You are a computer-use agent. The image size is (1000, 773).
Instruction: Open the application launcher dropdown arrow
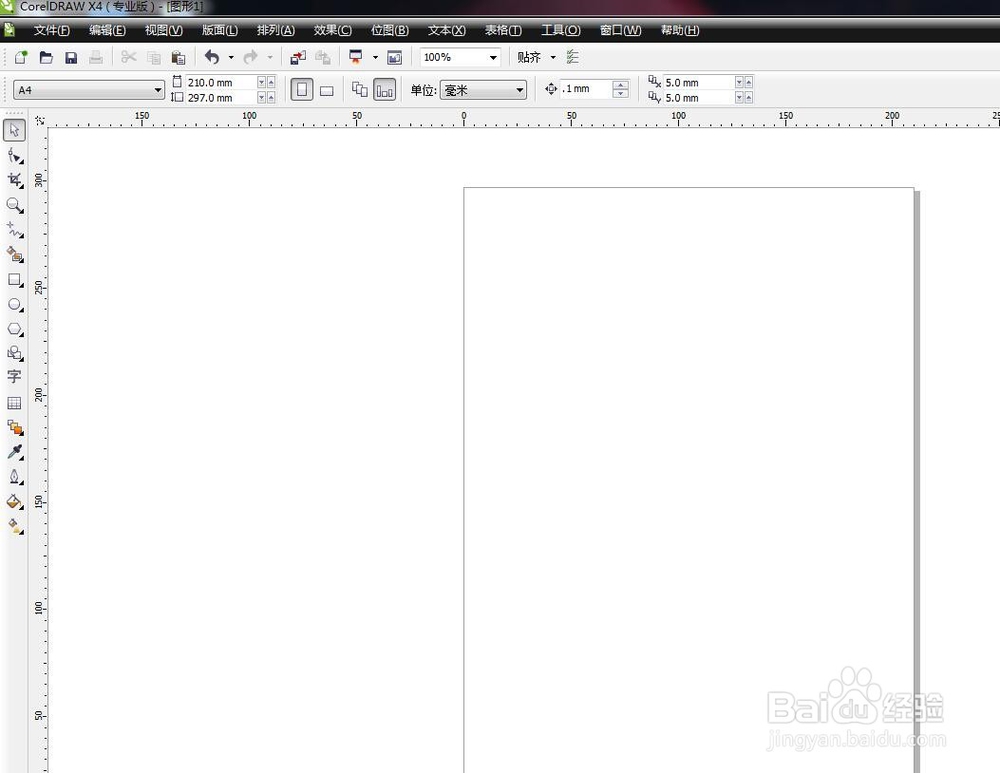click(x=375, y=57)
